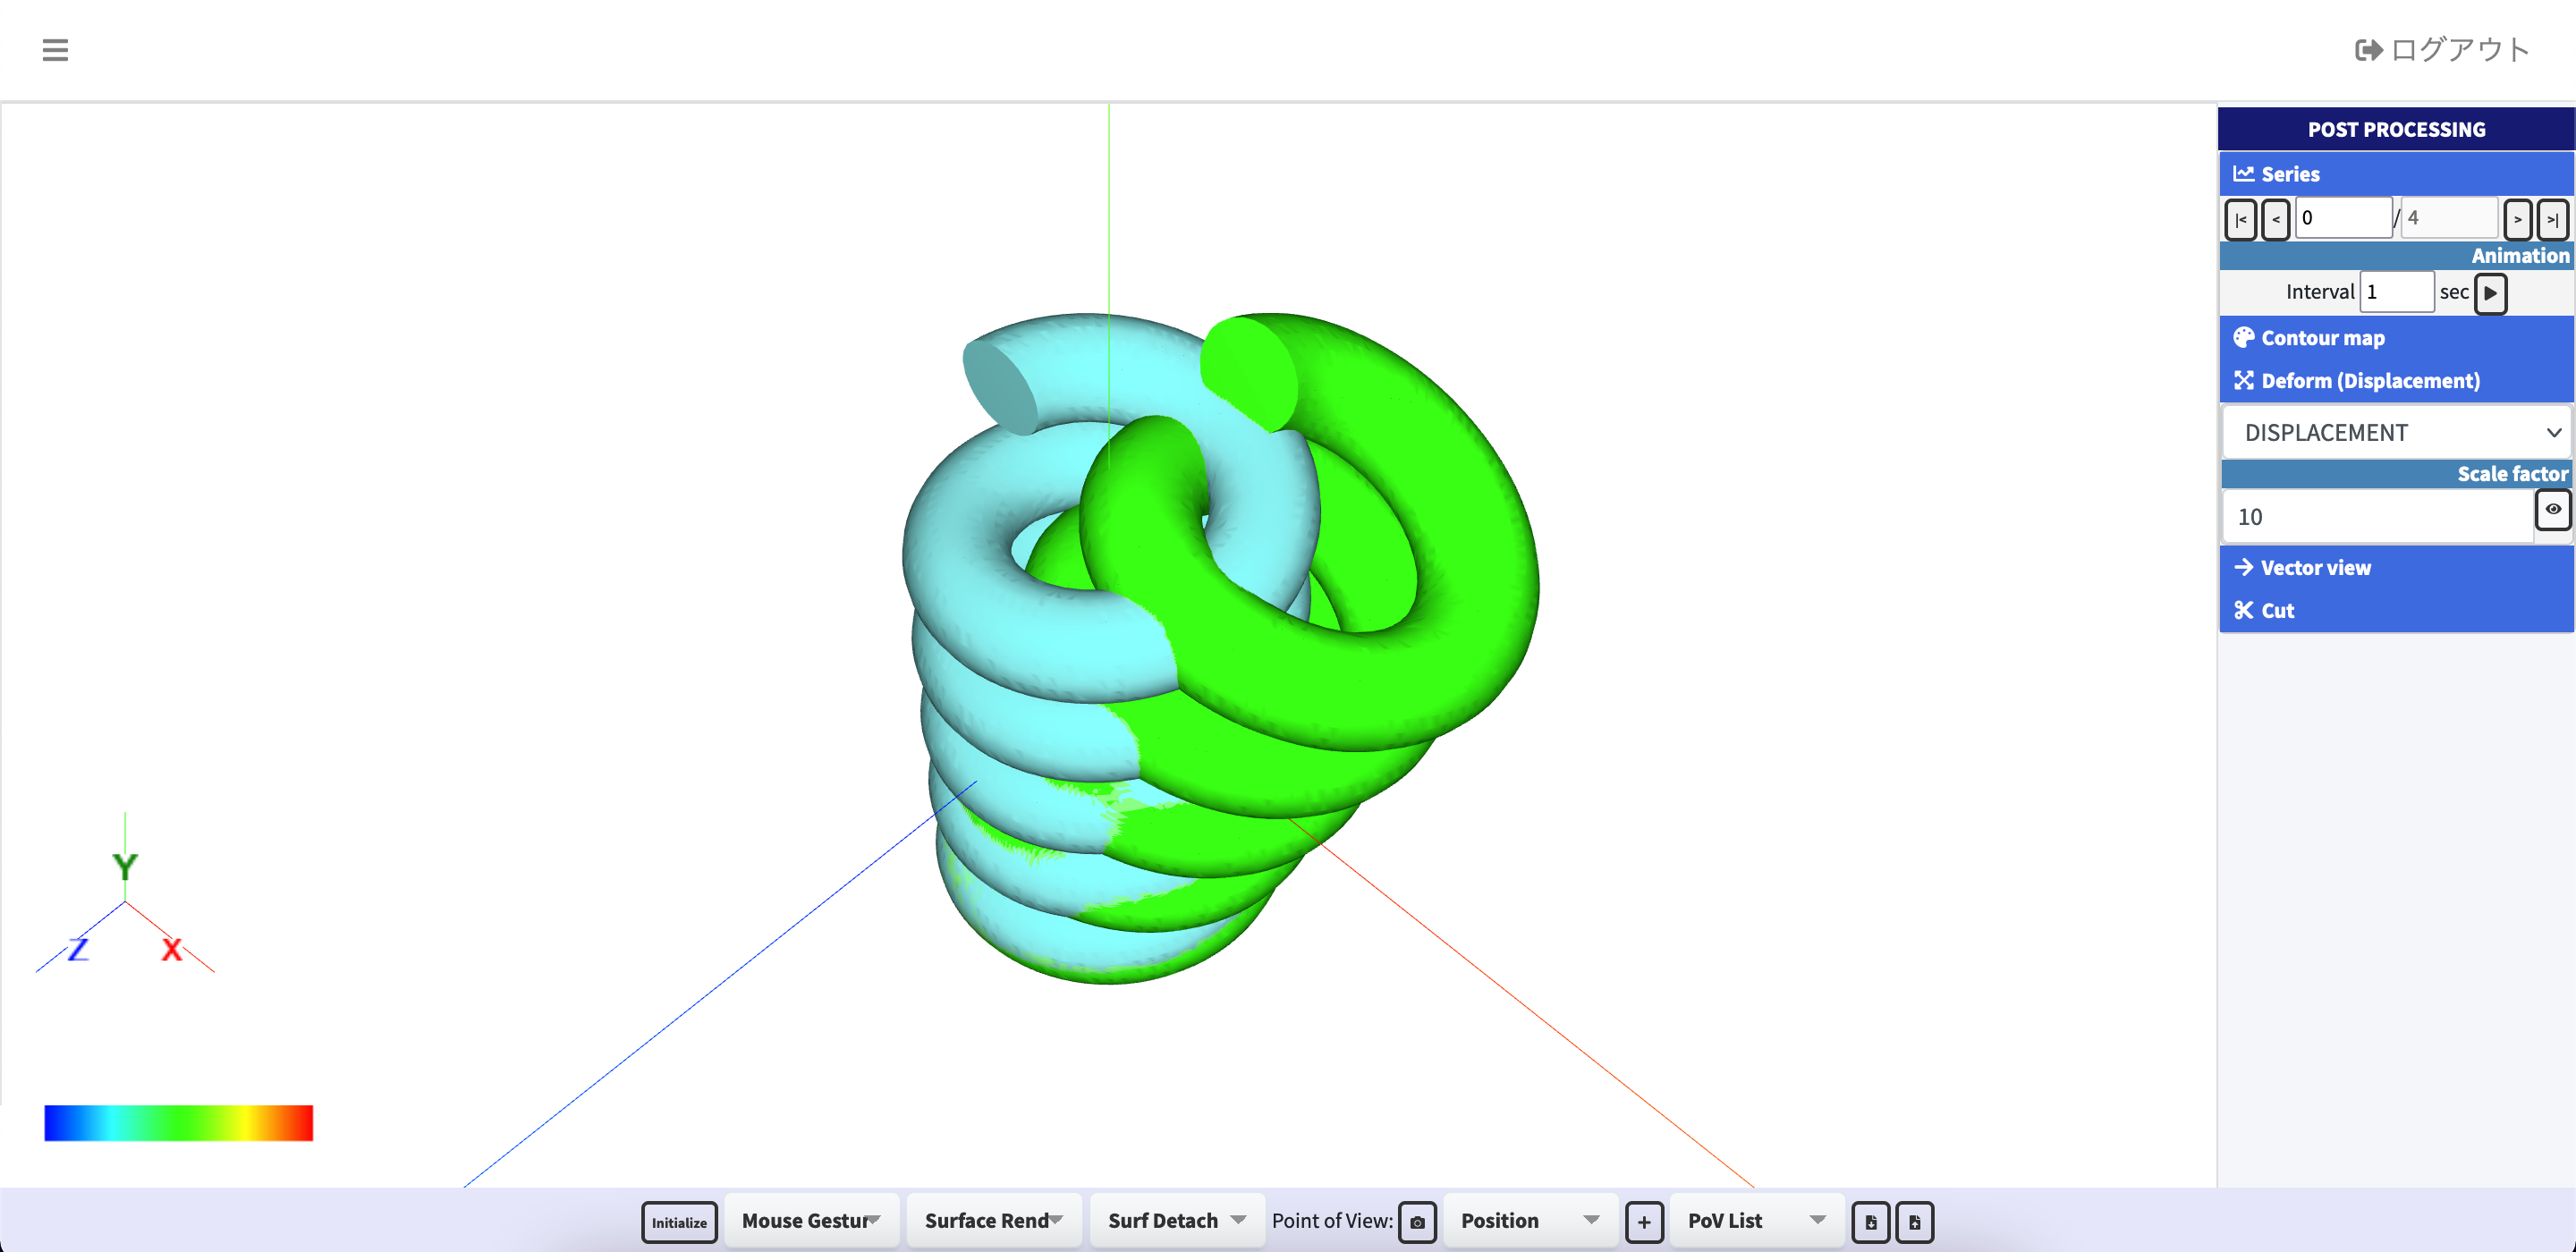Click the Z axis label
The width and height of the screenshot is (2576, 1252).
(78, 949)
